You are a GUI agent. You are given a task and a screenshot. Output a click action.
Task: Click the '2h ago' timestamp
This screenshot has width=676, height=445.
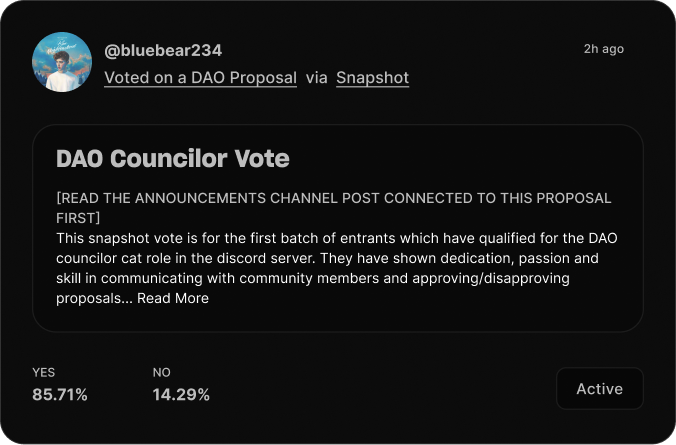tap(604, 49)
